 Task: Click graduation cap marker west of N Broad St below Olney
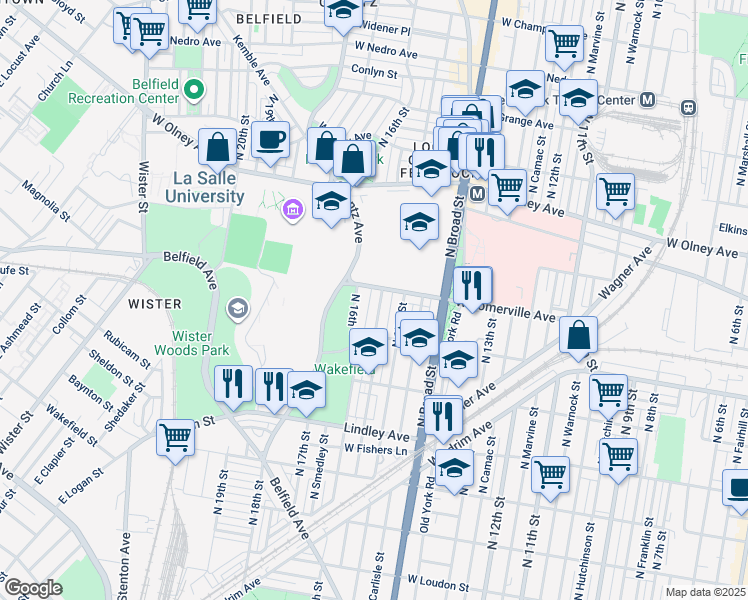pyautogui.click(x=419, y=225)
